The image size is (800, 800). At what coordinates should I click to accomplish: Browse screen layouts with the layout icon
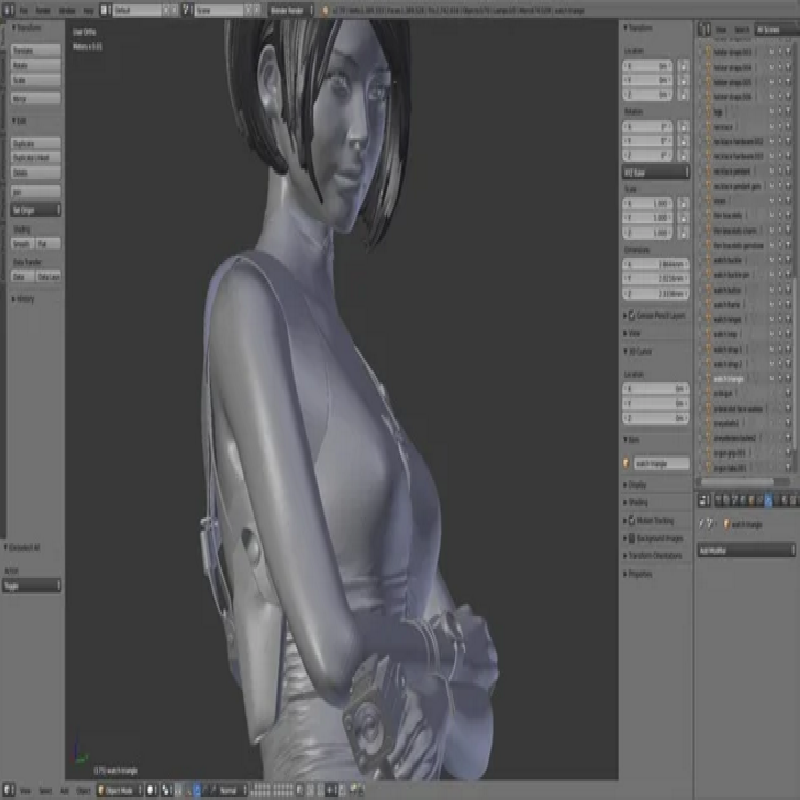(105, 10)
